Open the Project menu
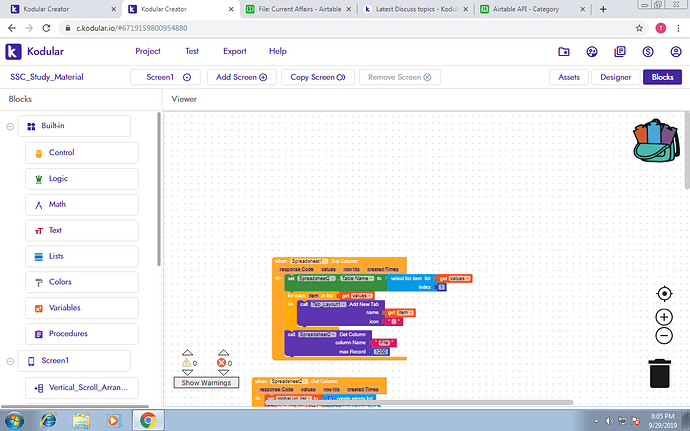The height and width of the screenshot is (431, 690). tap(148, 51)
